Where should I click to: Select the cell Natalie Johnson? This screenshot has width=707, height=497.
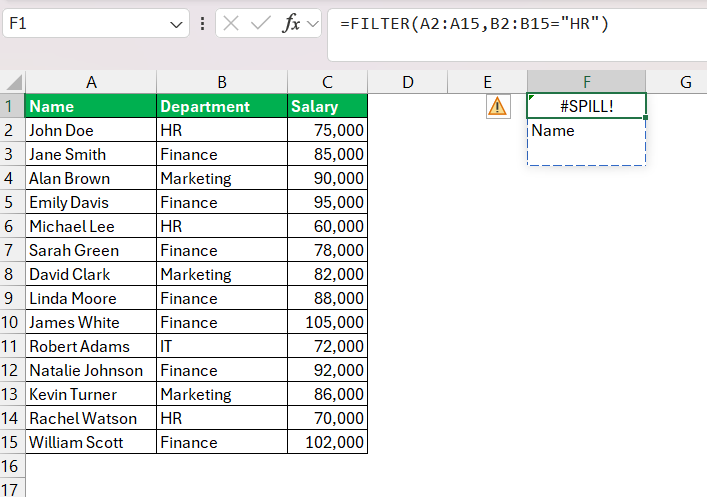coord(91,370)
